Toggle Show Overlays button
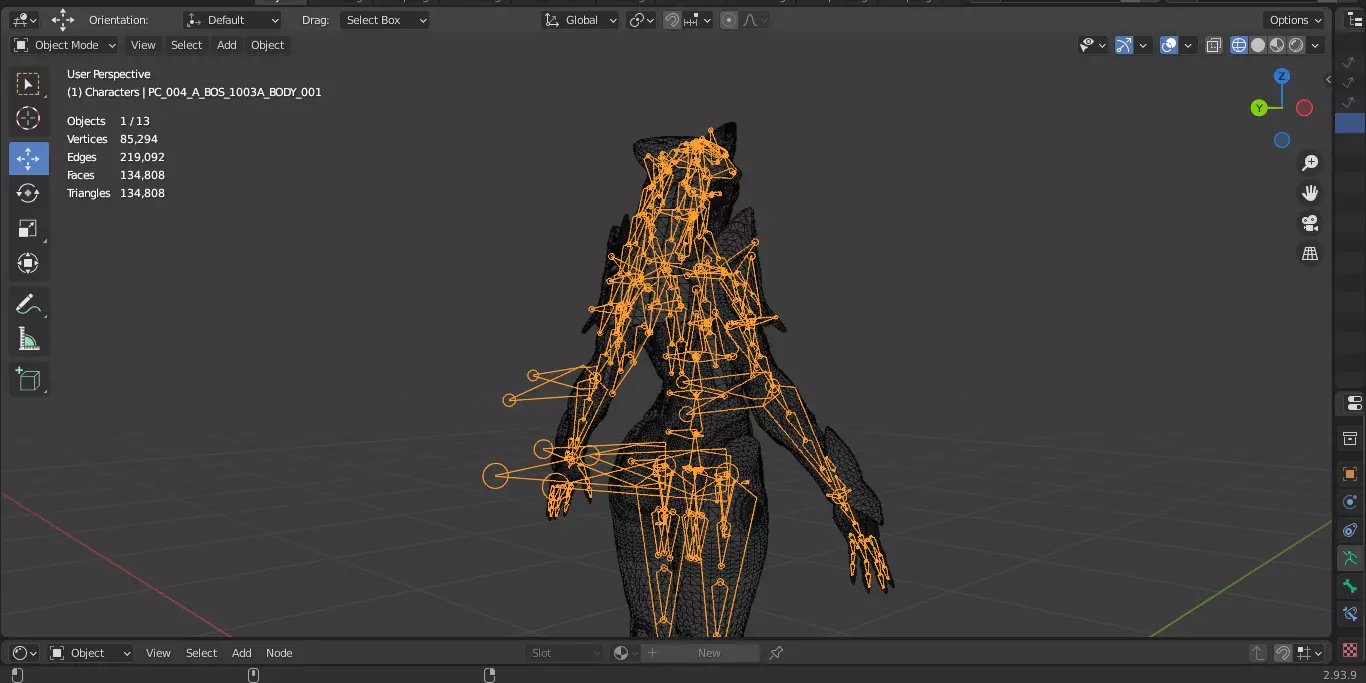 [1169, 45]
